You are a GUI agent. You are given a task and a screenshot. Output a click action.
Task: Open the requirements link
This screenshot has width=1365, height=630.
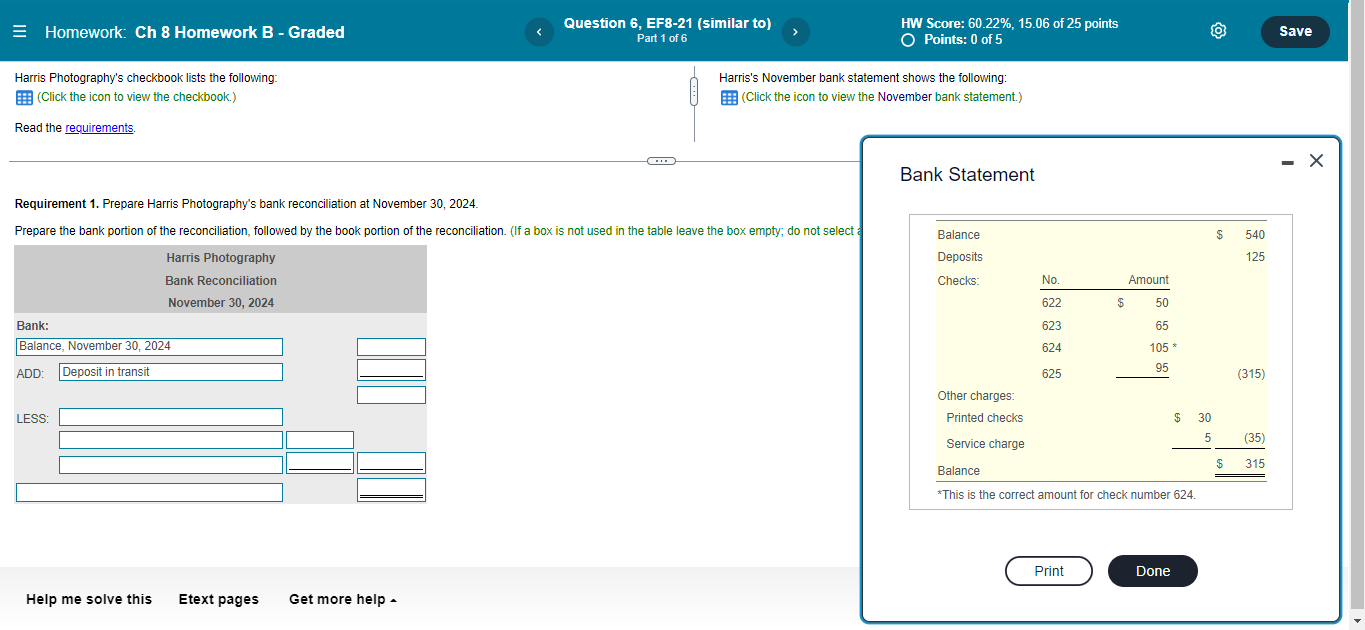click(x=99, y=127)
